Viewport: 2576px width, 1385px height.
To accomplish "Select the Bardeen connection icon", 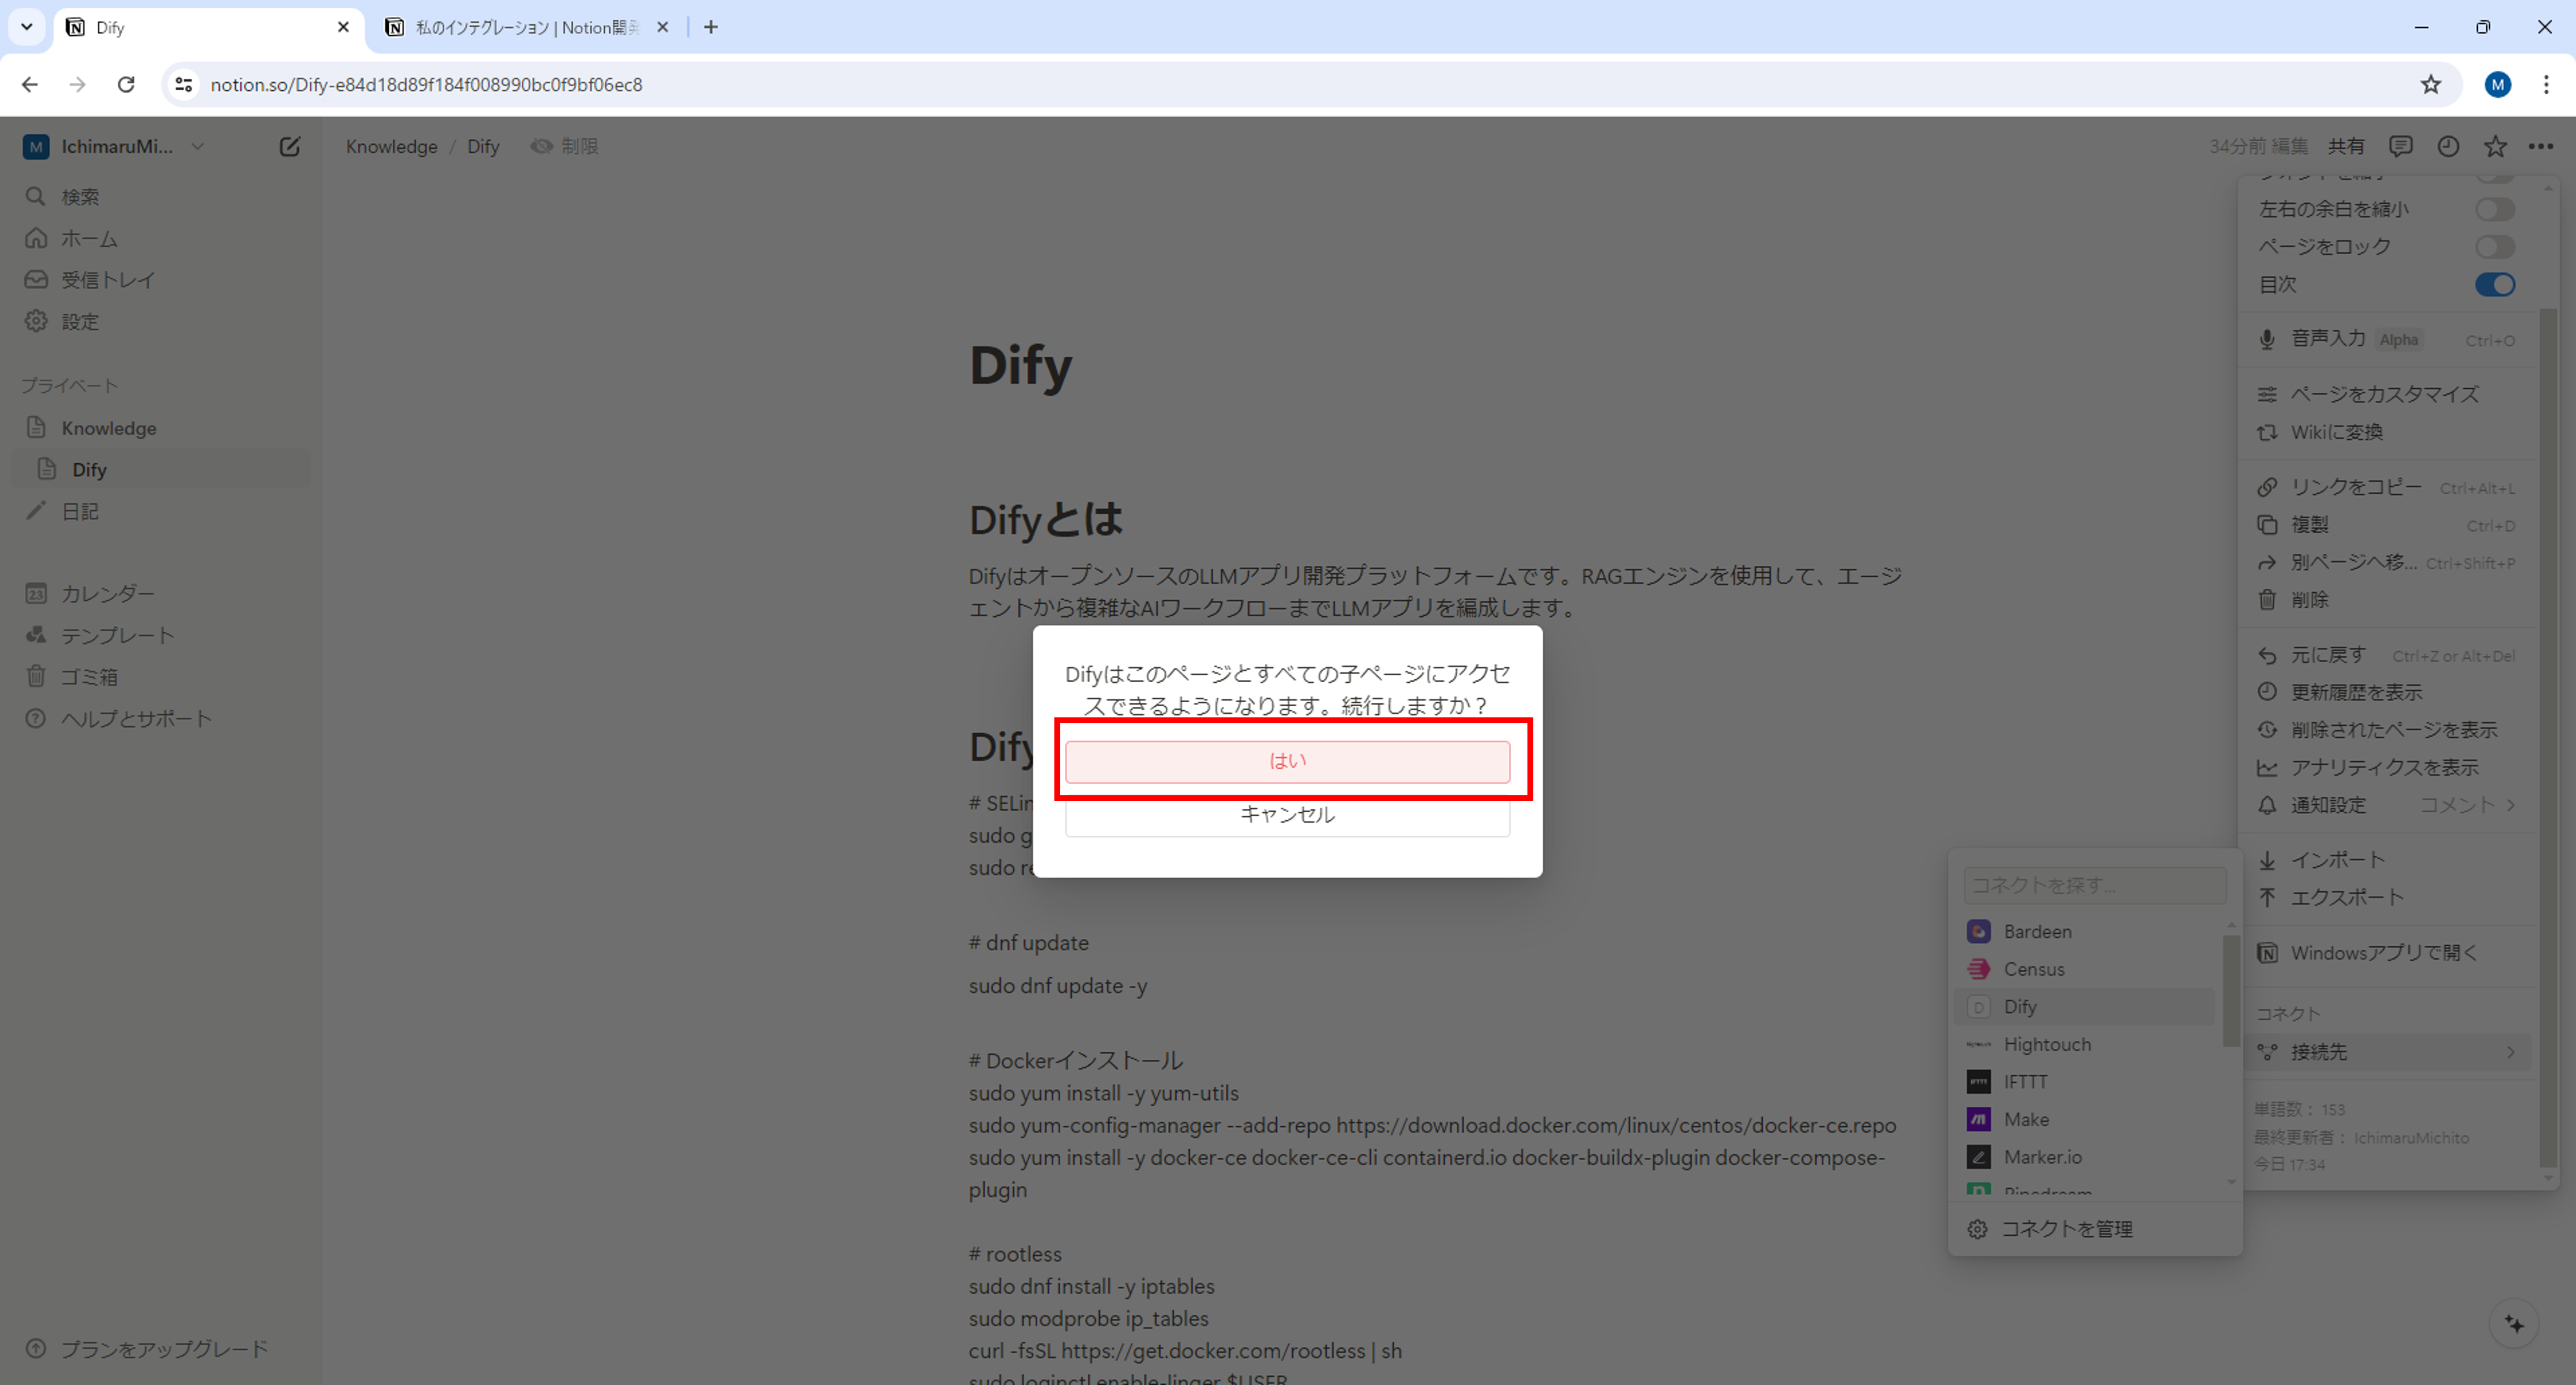I will coord(1978,931).
